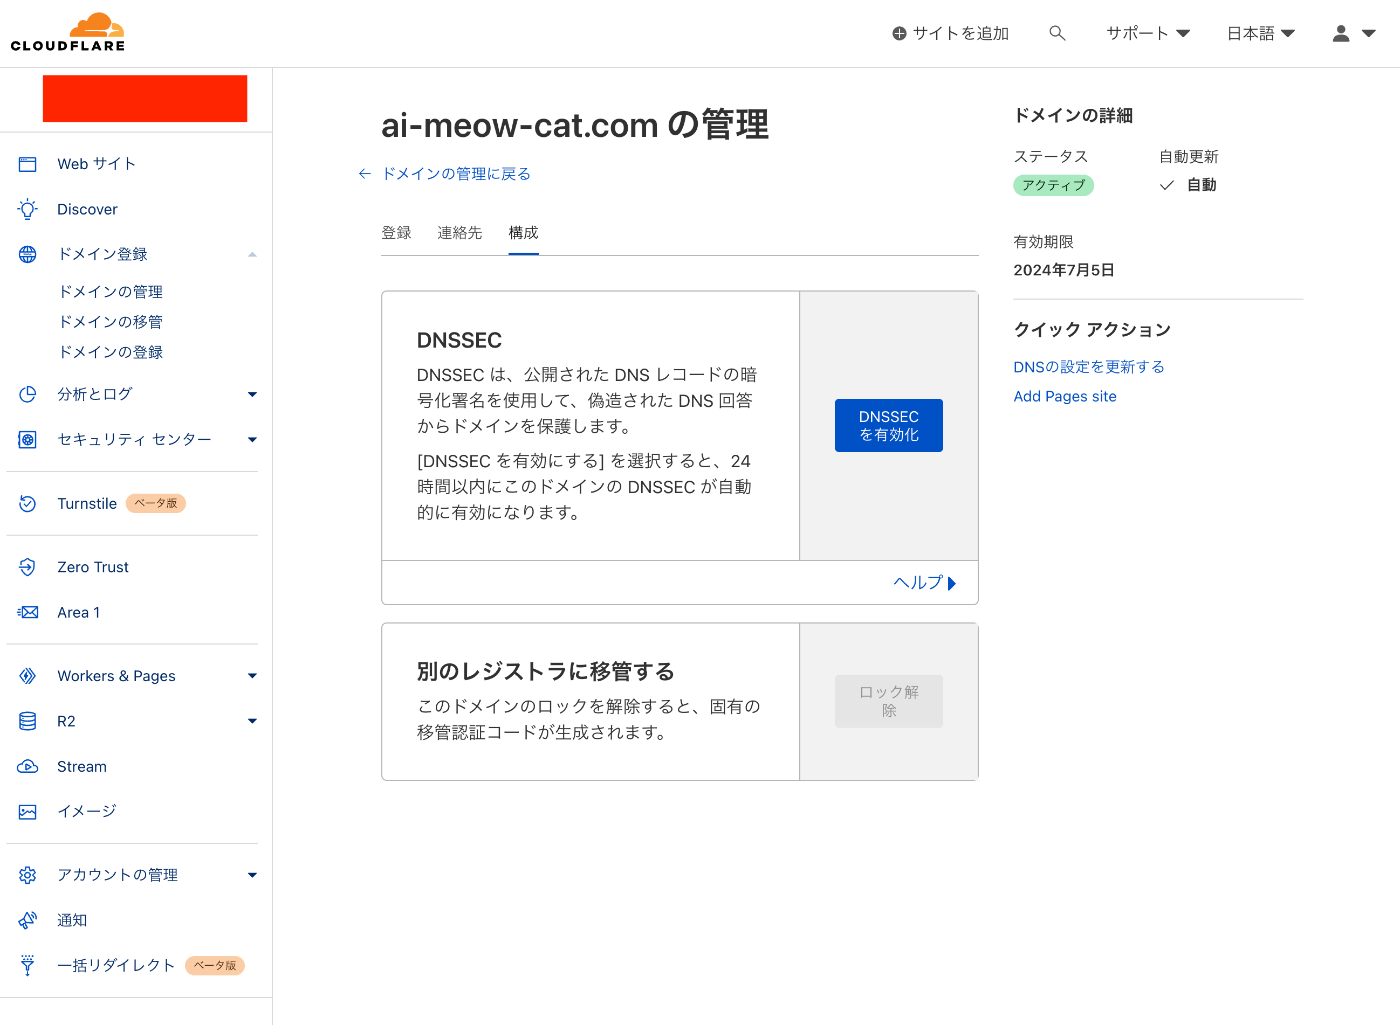Viewport: 1400px width, 1025px height.
Task: Click the Stream cloud play icon
Action: click(x=28, y=767)
